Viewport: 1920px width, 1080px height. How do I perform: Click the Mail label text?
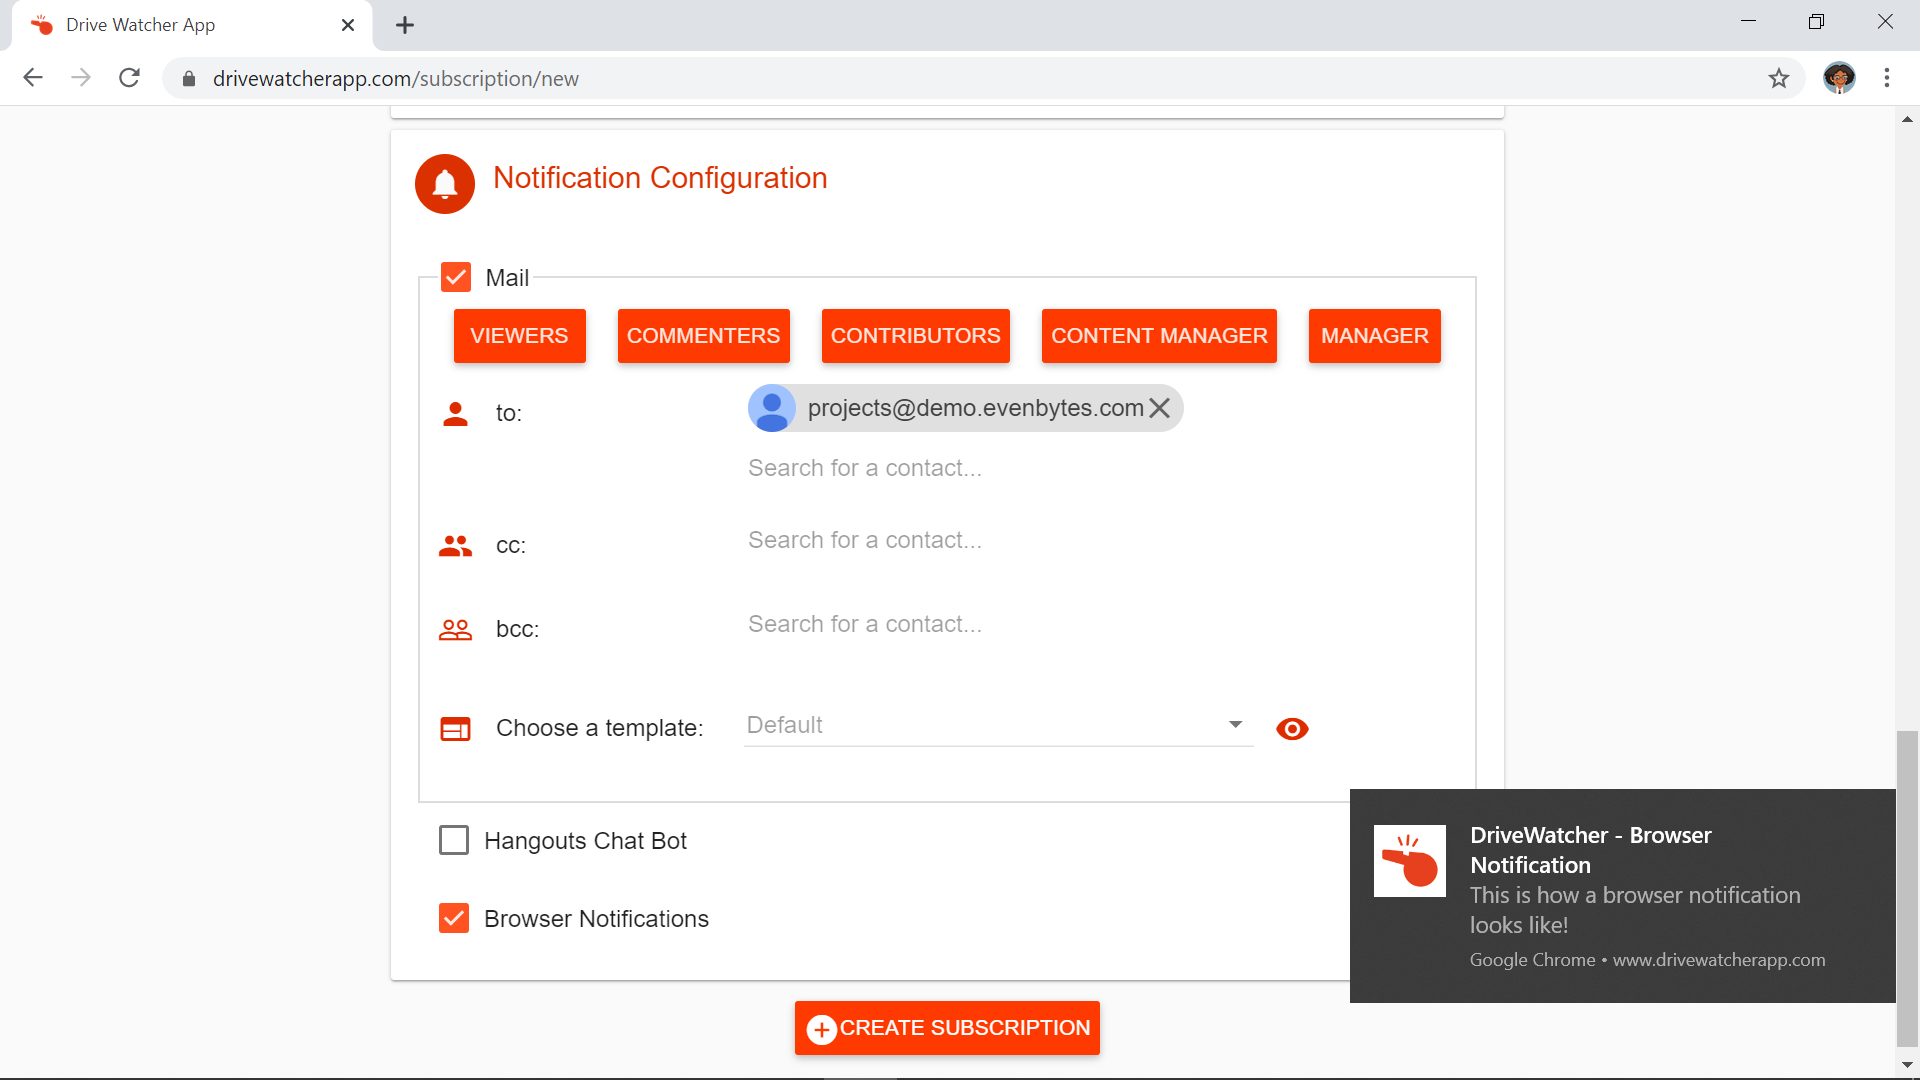[x=507, y=278]
